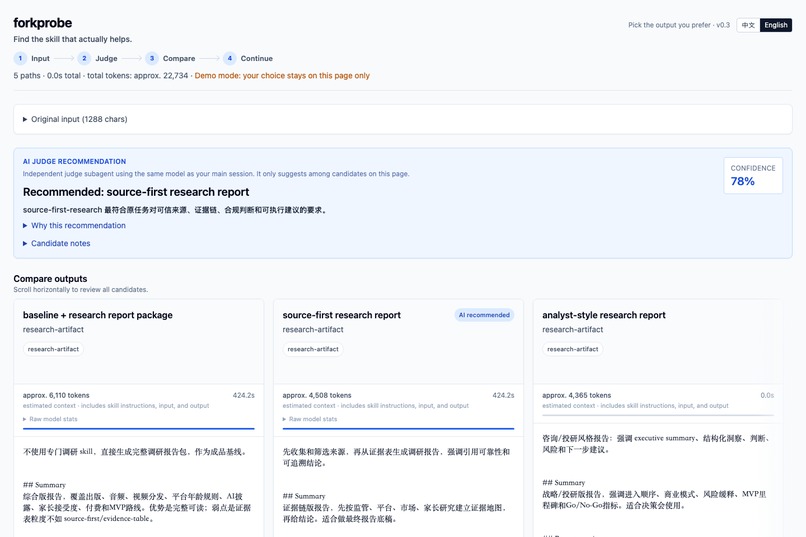Image resolution: width=806 pixels, height=537 pixels.
Task: Click the Compare outputs heading
Action: 50,279
